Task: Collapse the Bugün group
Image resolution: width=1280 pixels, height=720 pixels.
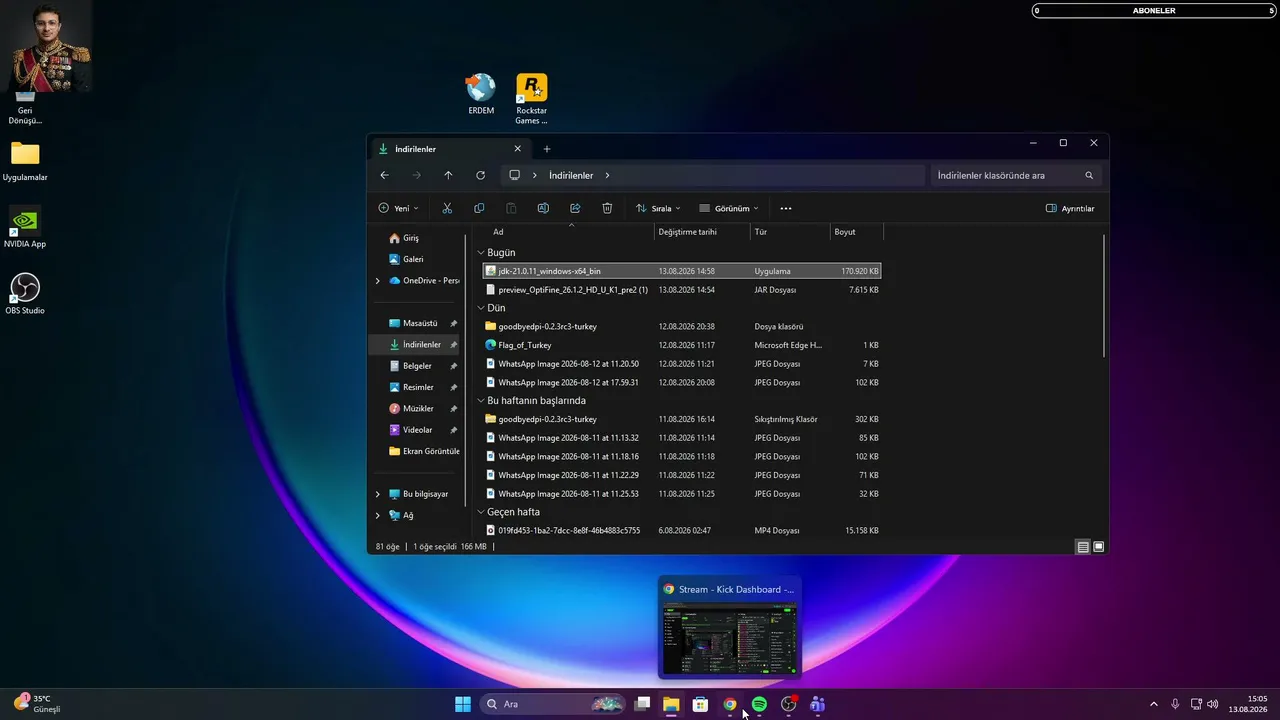Action: [481, 253]
